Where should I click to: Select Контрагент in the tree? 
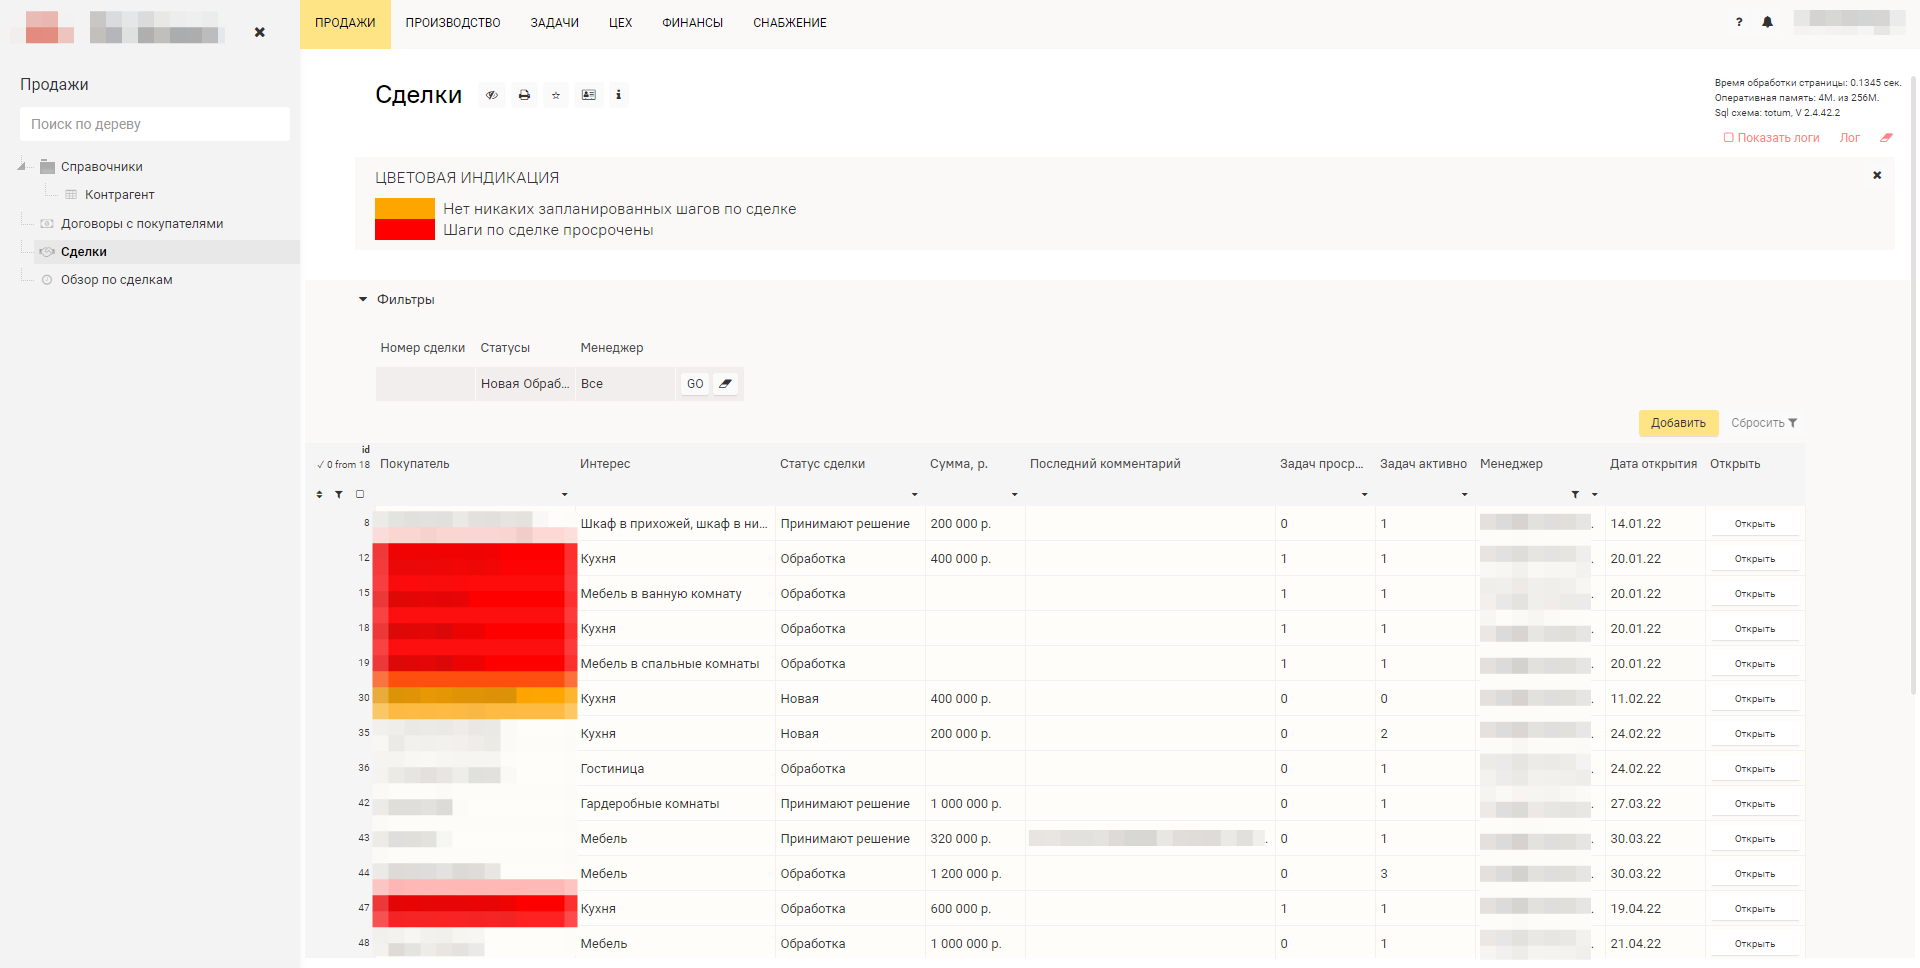tap(120, 195)
